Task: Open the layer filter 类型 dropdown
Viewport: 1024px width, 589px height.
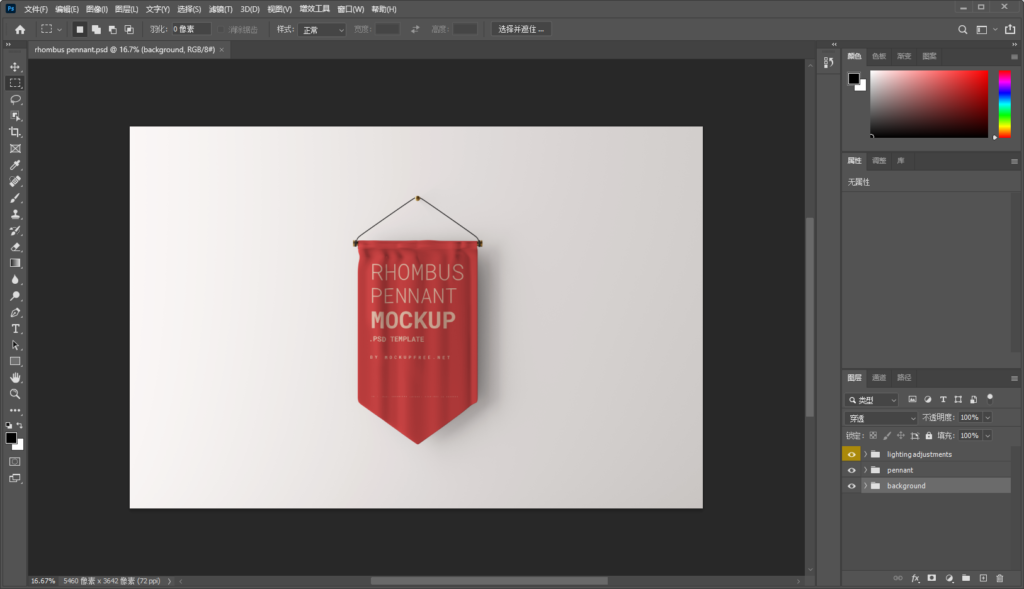Action: pos(872,400)
